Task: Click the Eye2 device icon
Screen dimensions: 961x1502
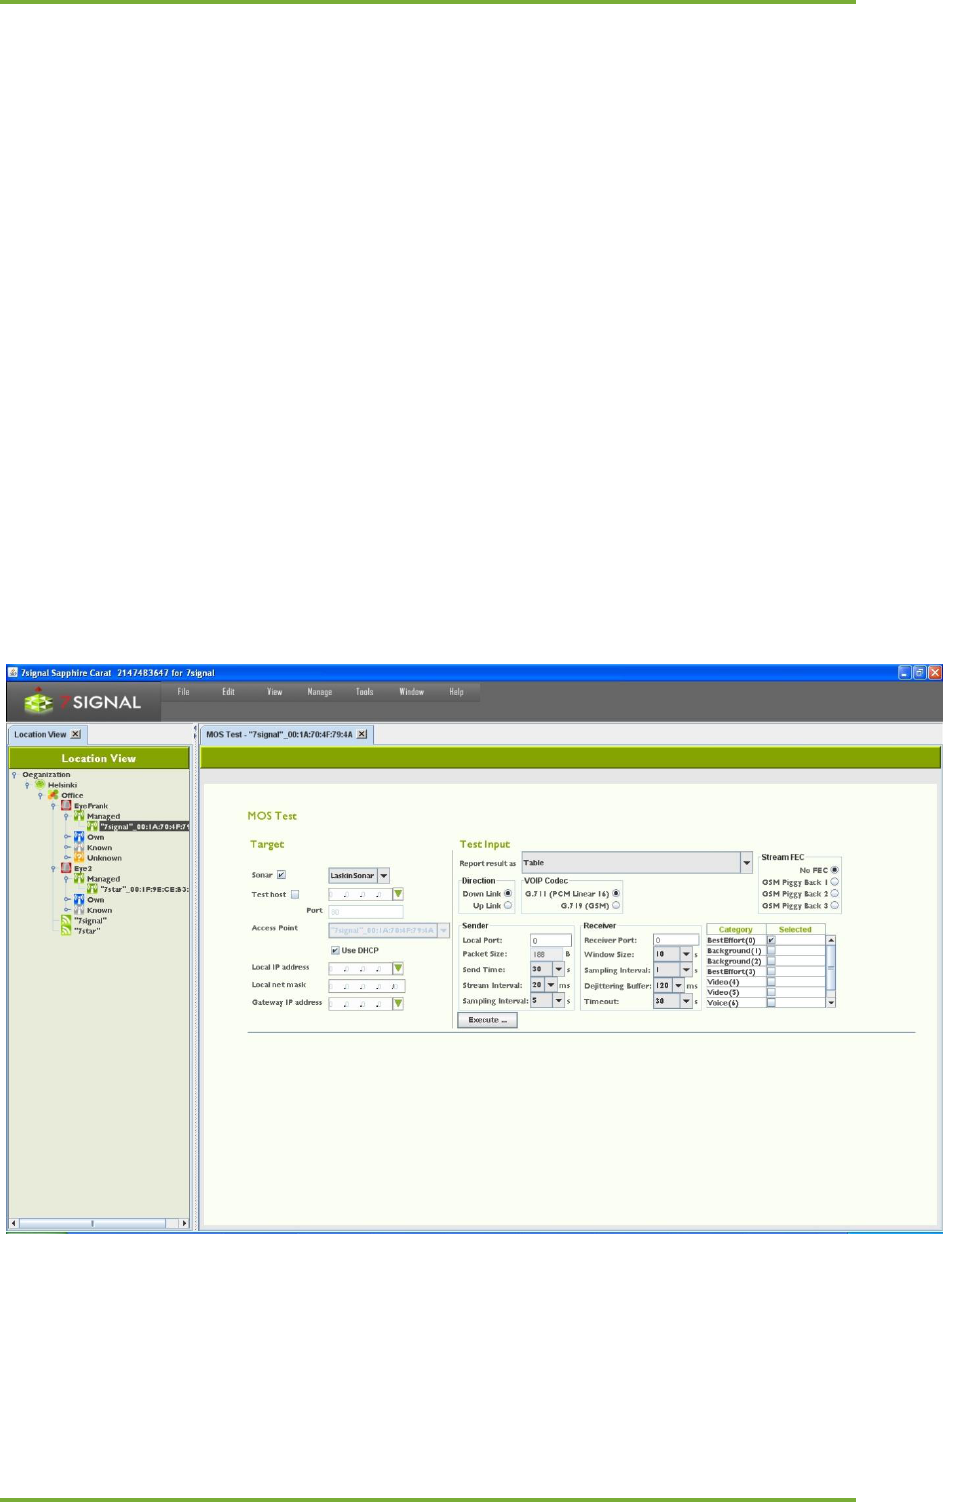Action: (x=67, y=868)
